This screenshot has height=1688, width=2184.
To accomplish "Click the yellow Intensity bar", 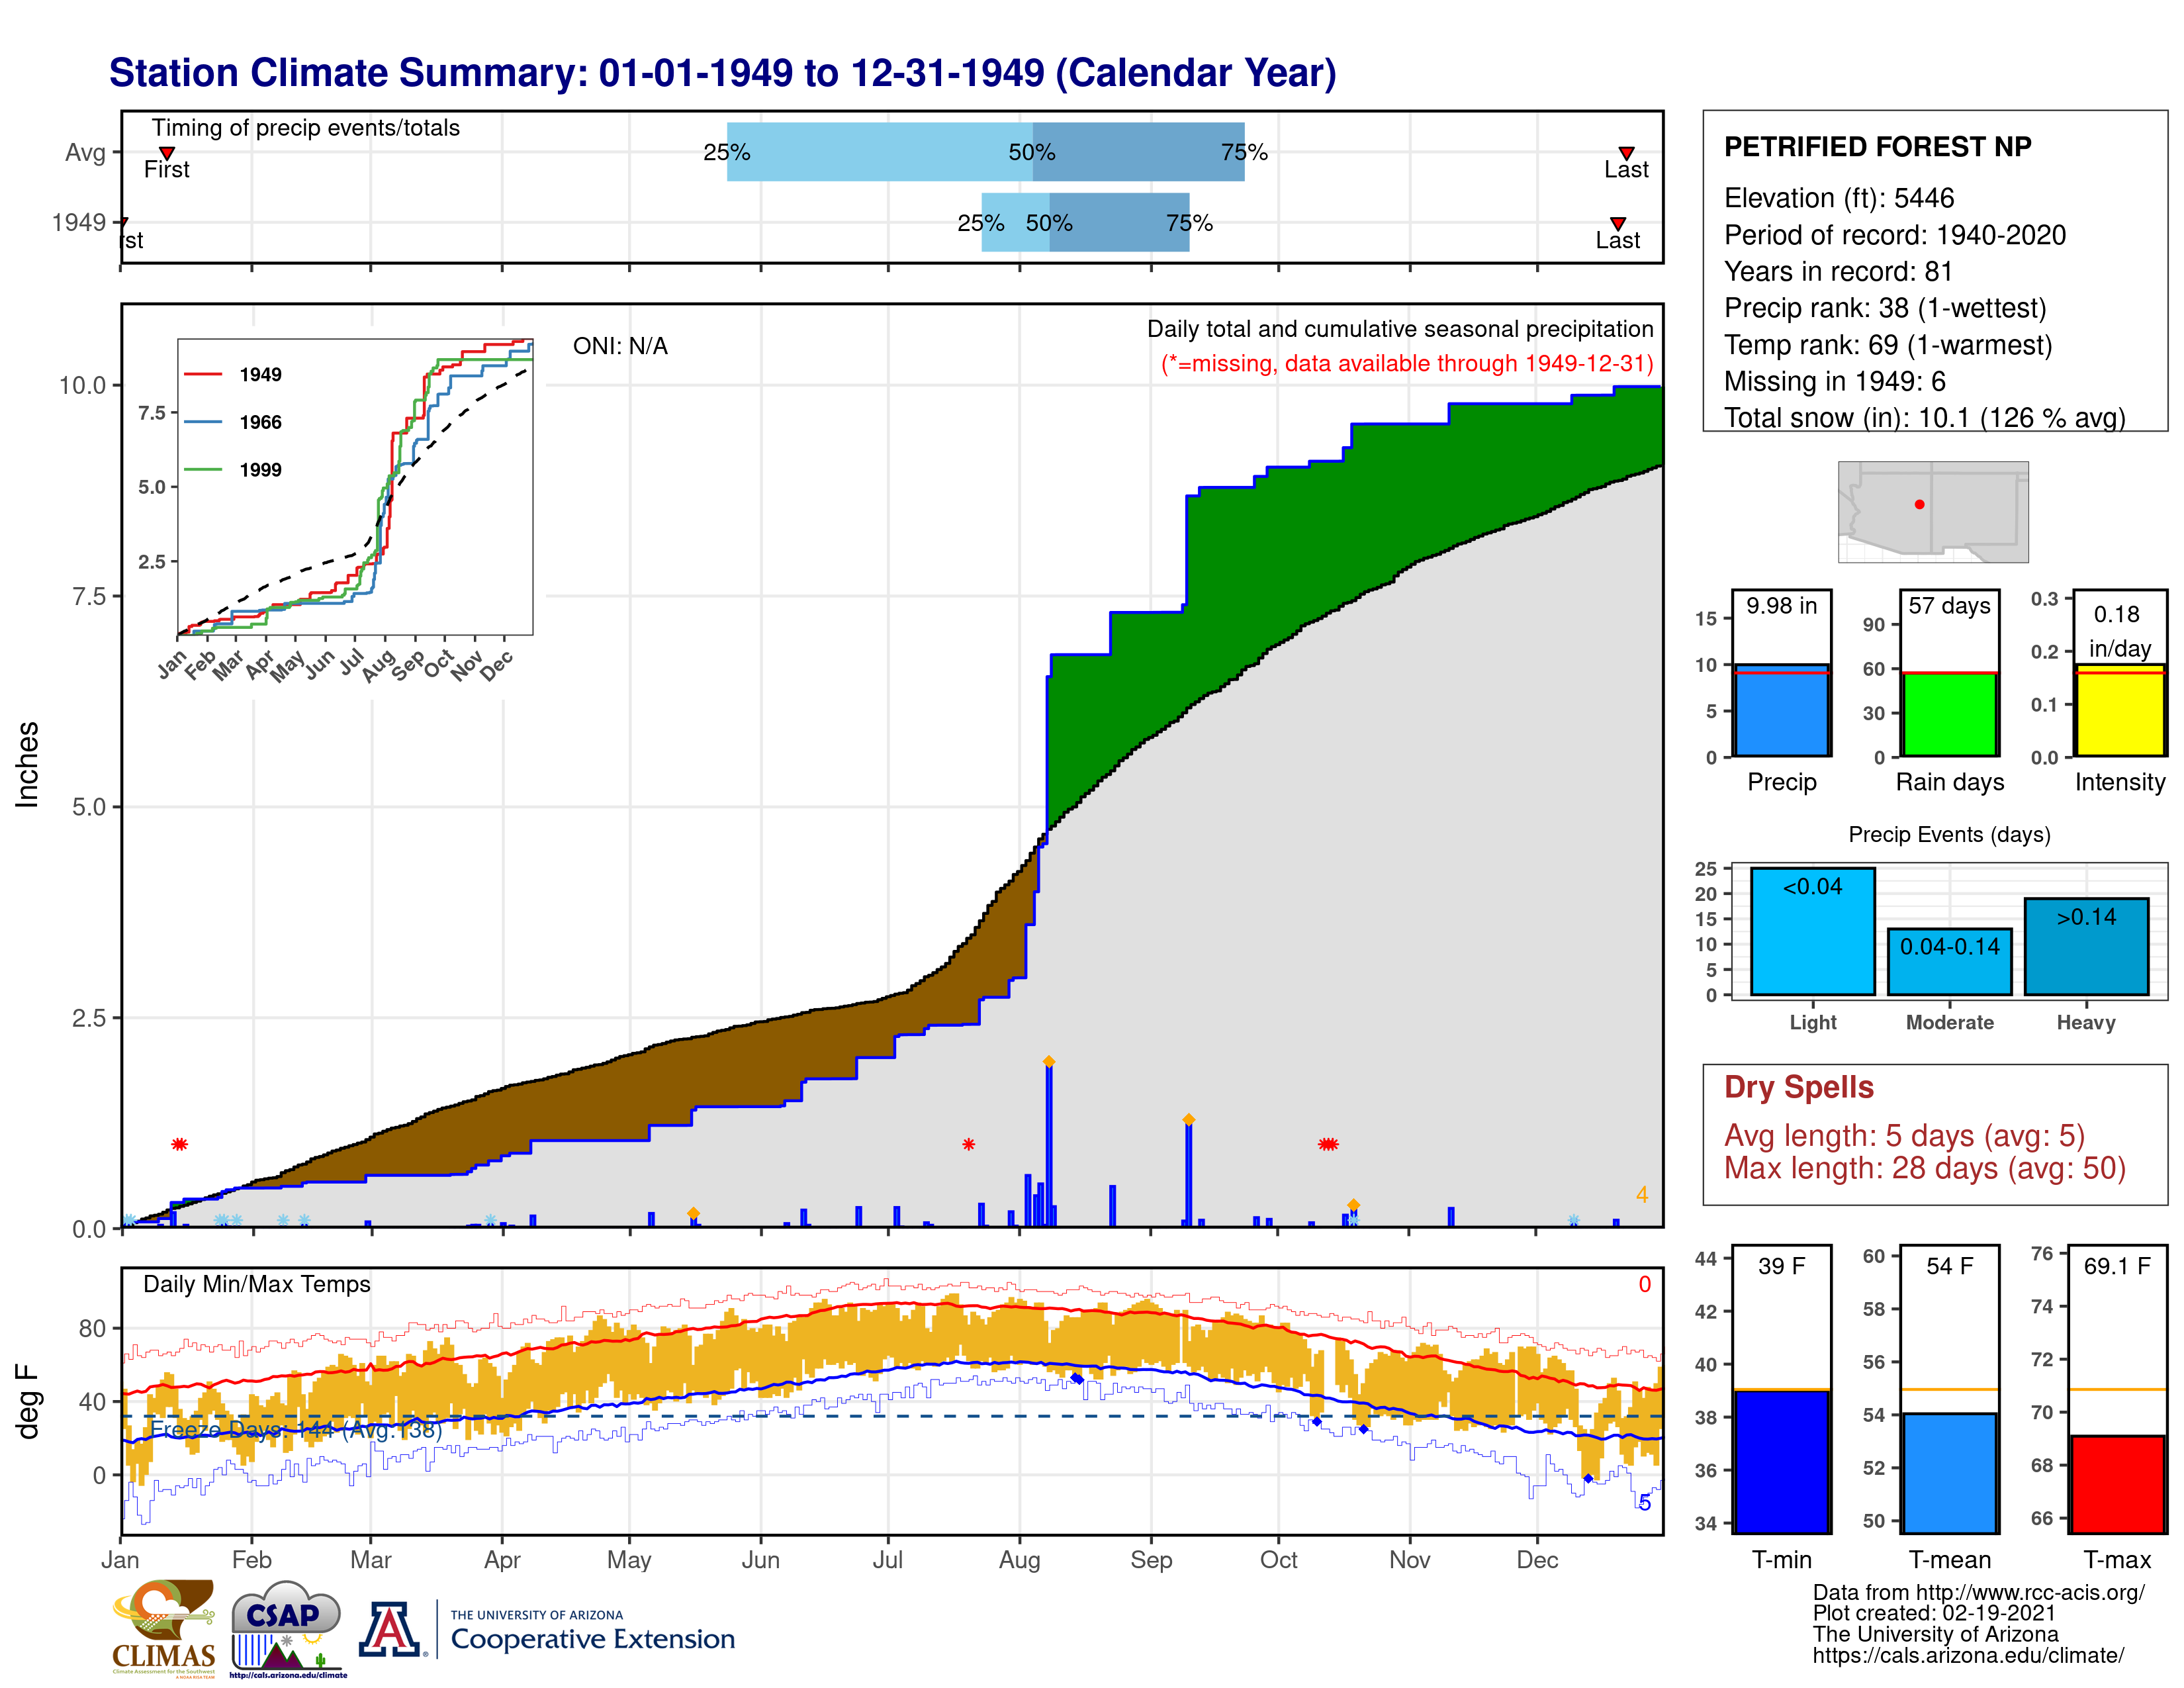I will [2119, 710].
